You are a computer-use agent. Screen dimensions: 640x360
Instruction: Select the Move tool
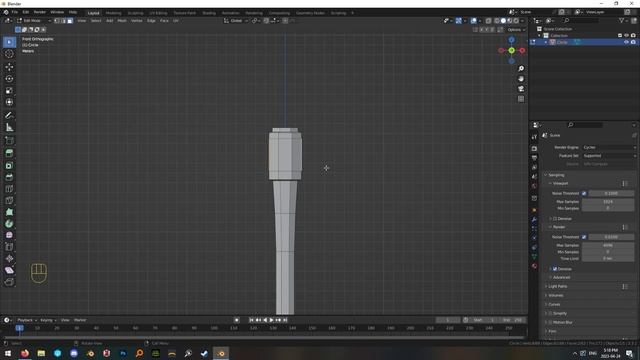(9, 67)
